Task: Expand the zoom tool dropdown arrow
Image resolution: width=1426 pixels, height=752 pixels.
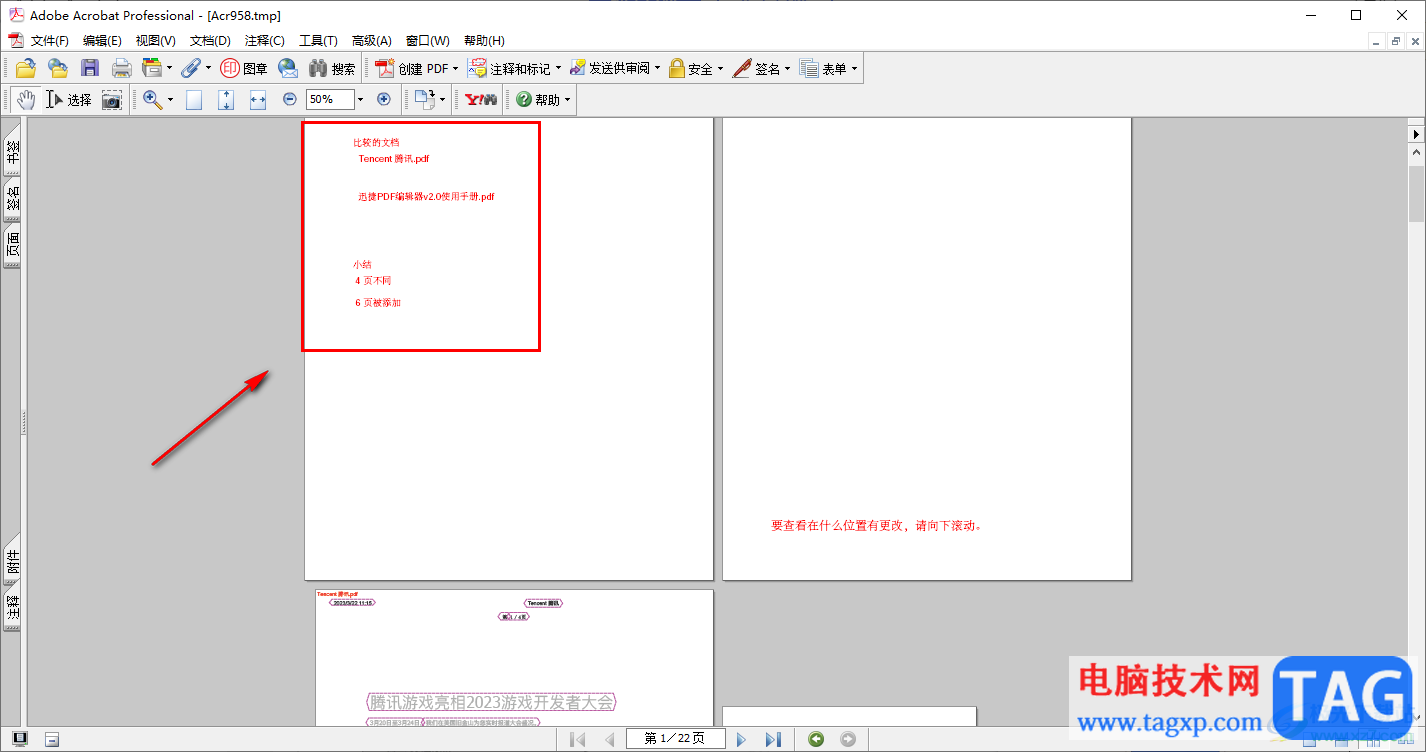Action: [x=170, y=100]
